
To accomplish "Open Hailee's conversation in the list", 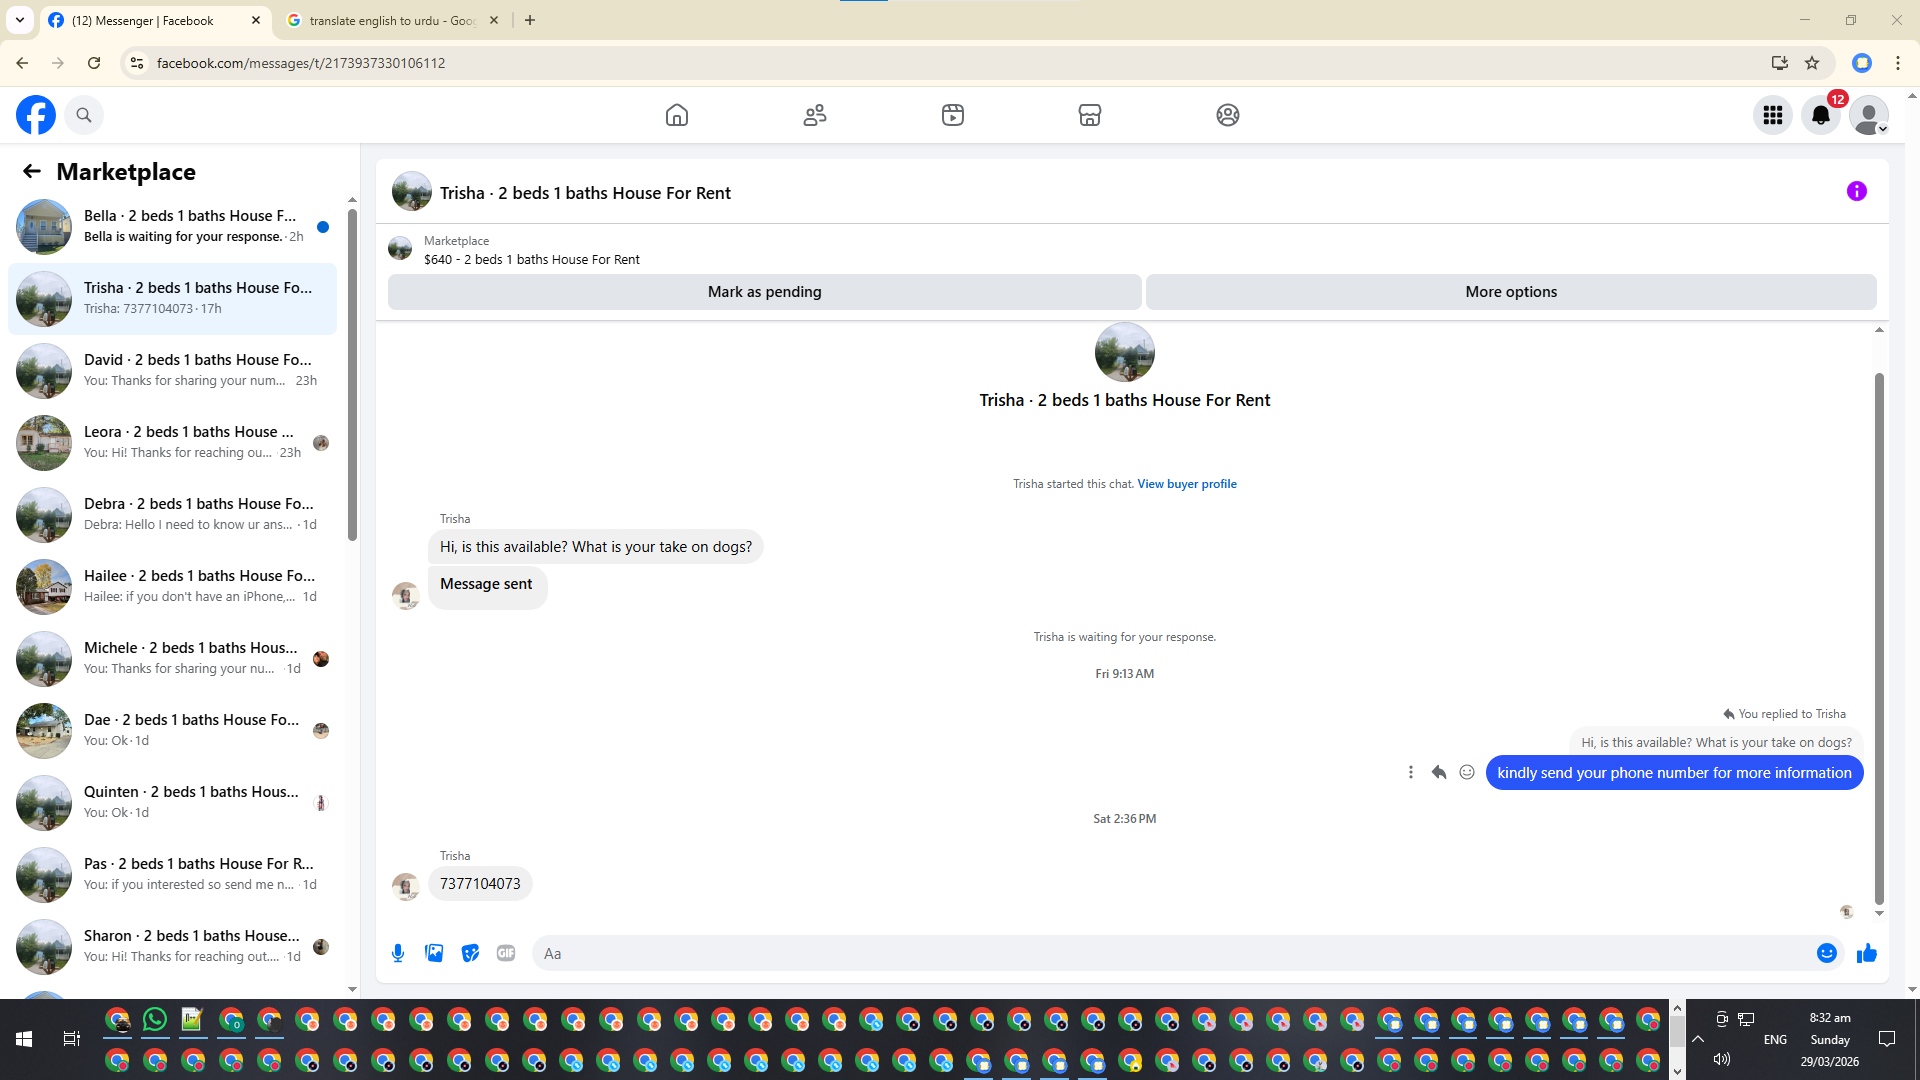I will coord(172,587).
